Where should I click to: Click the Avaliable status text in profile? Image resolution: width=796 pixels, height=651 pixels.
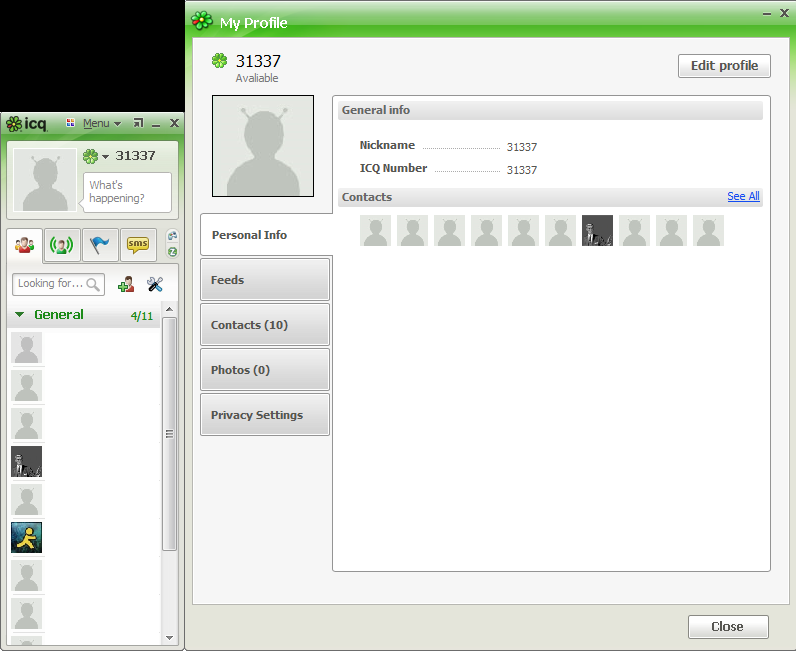coord(257,78)
